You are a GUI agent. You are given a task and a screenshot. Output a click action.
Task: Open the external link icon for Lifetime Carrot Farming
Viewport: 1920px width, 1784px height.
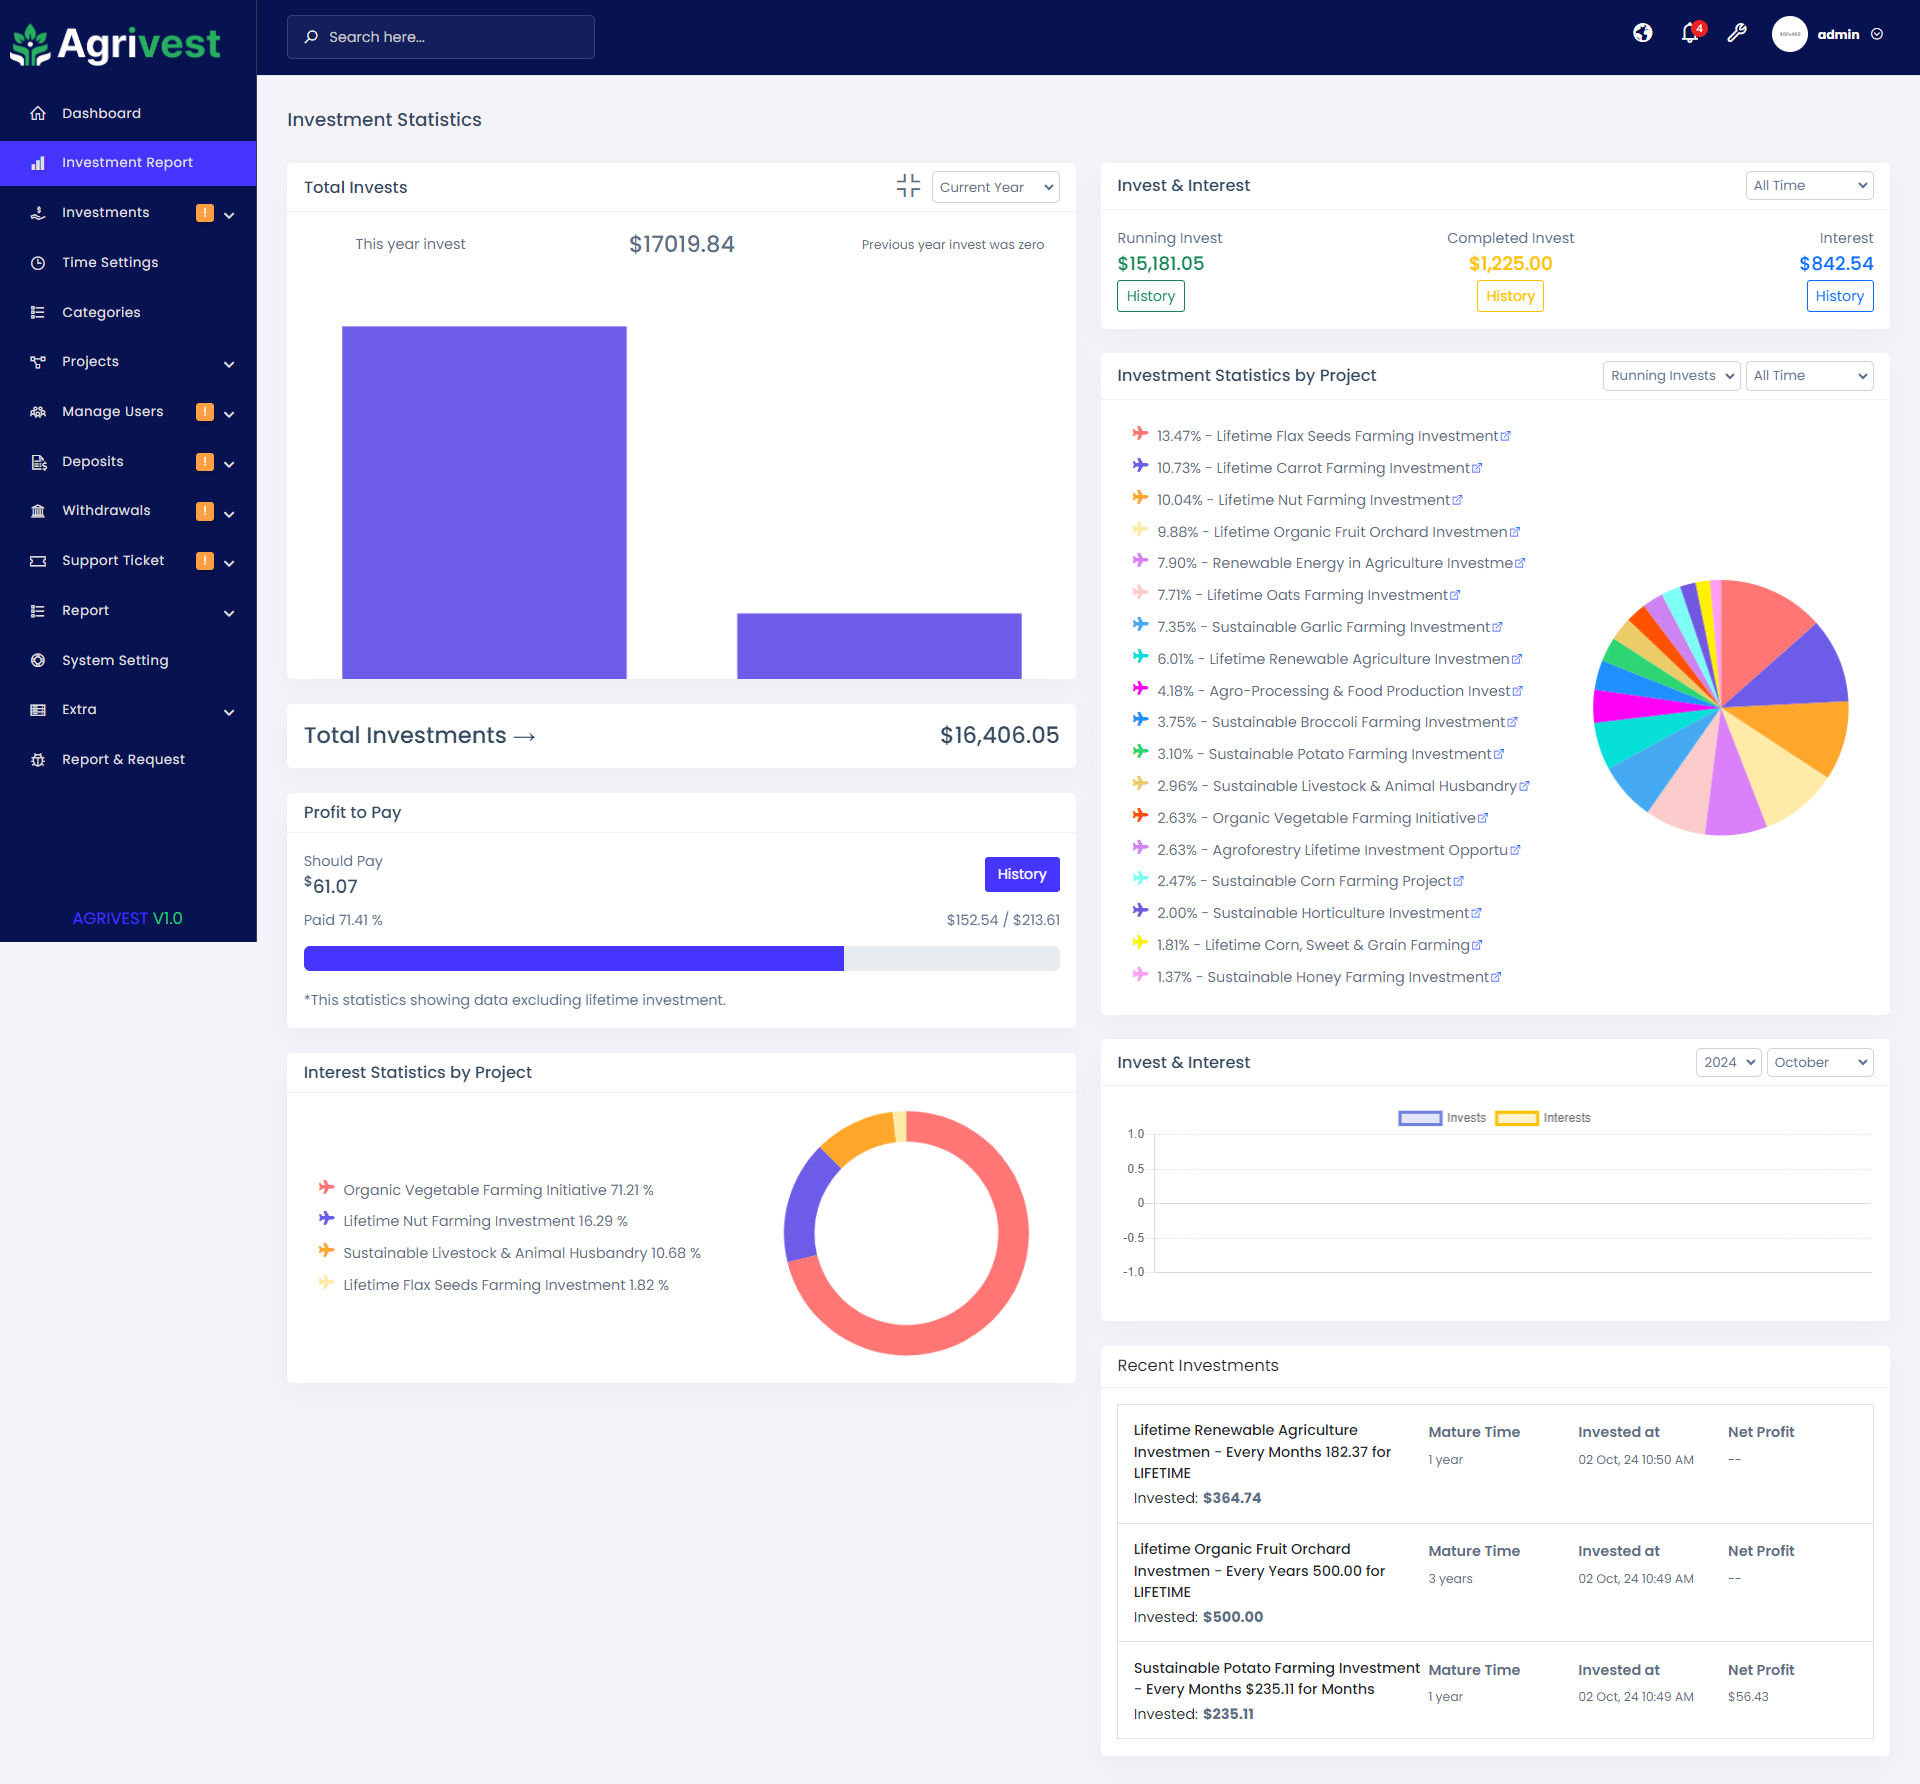[x=1478, y=468]
